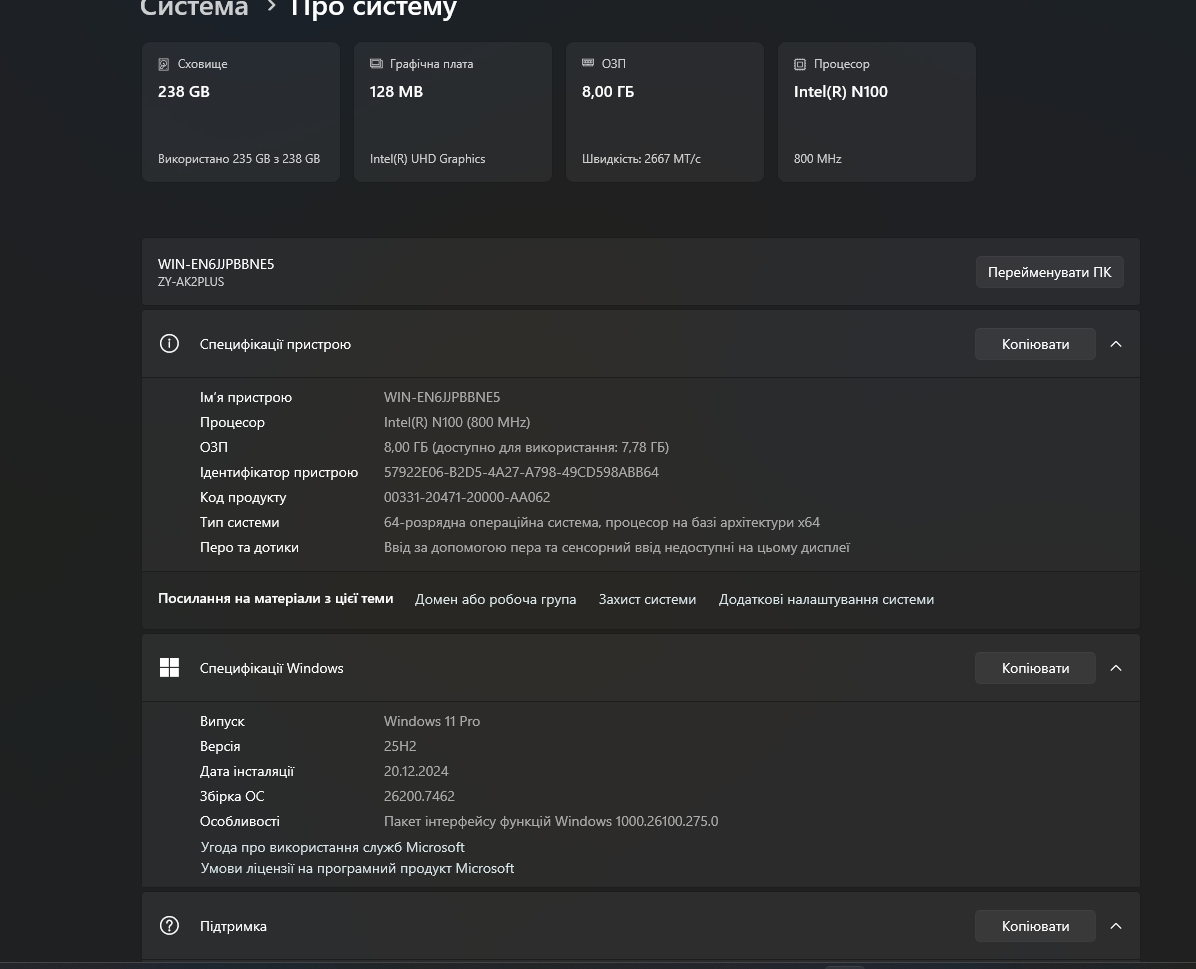Open Додаткові налаштування системи link
The width and height of the screenshot is (1196, 969).
pyautogui.click(x=826, y=599)
